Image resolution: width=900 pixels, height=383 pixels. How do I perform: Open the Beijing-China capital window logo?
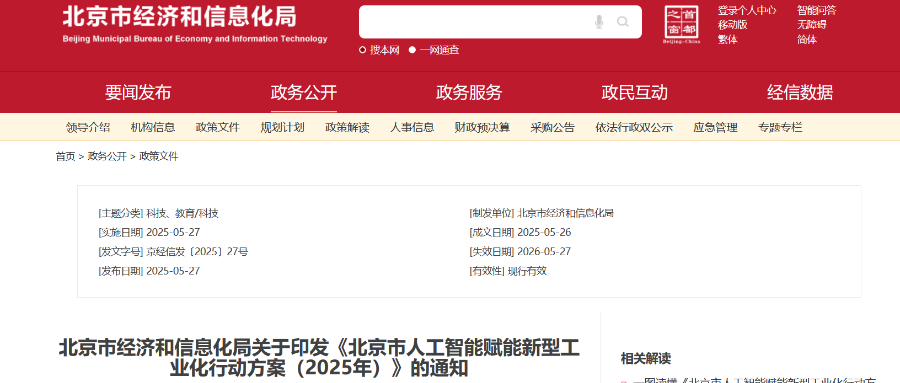pyautogui.click(x=681, y=25)
